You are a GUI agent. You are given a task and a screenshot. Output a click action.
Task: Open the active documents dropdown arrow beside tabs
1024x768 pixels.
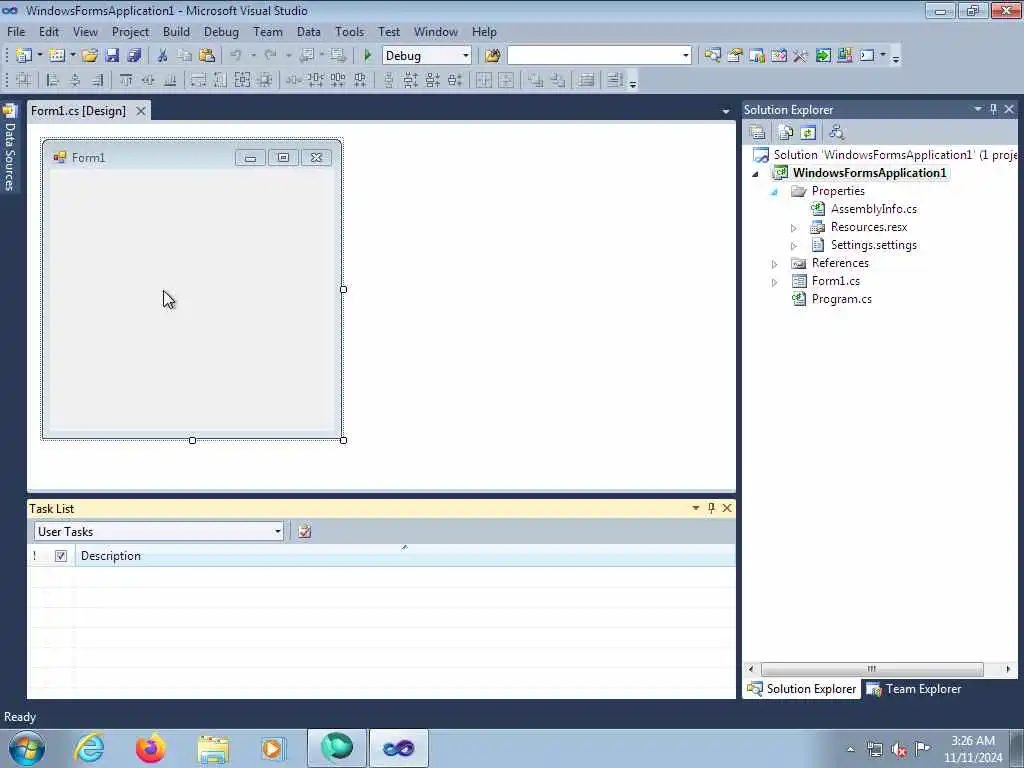(726, 112)
